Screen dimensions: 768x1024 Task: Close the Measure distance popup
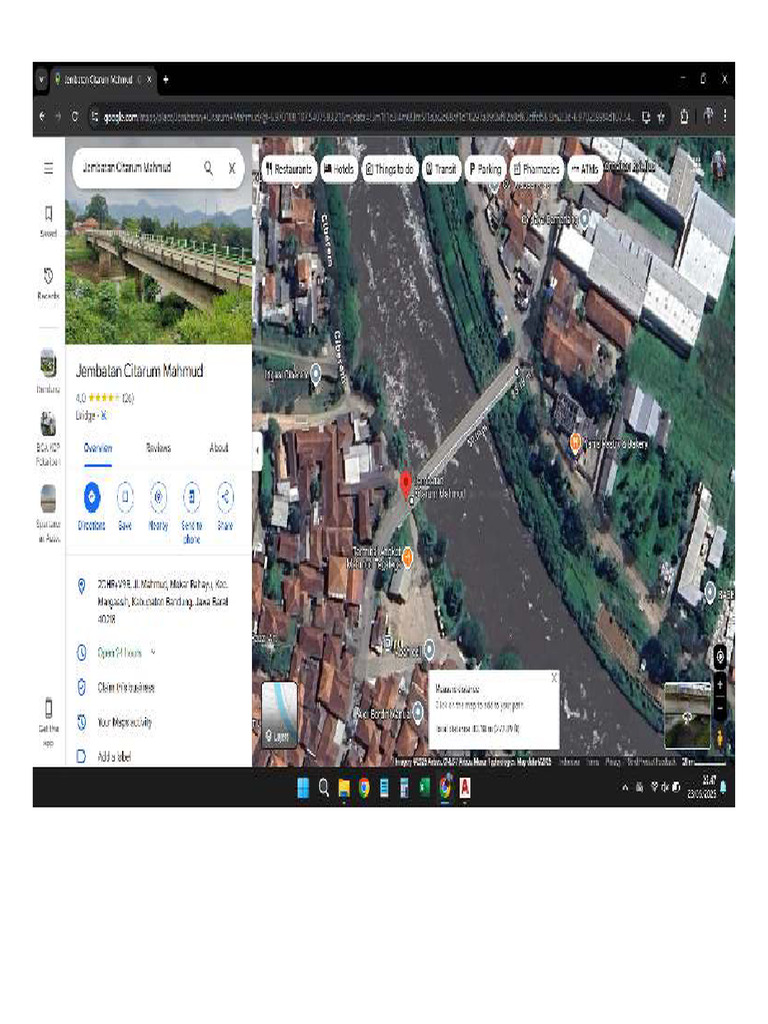(x=554, y=678)
